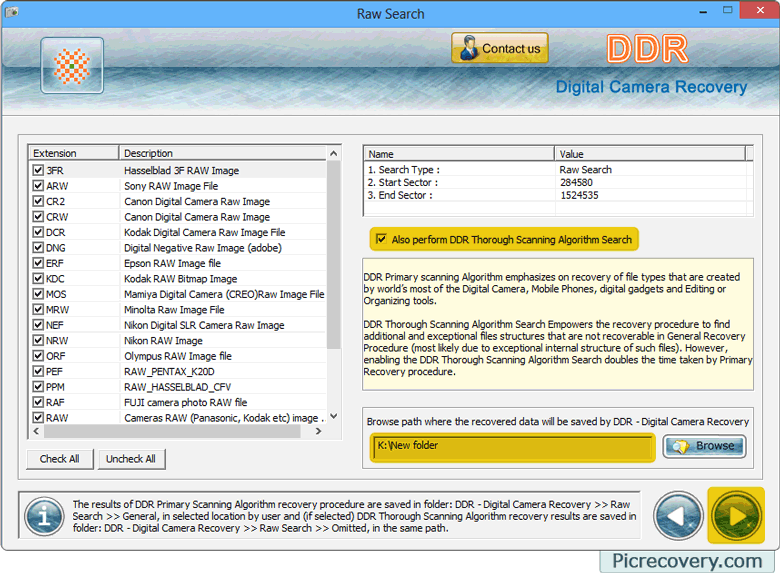This screenshot has width=780, height=573.
Task: Go back with the blue arrow button
Action: click(x=678, y=516)
